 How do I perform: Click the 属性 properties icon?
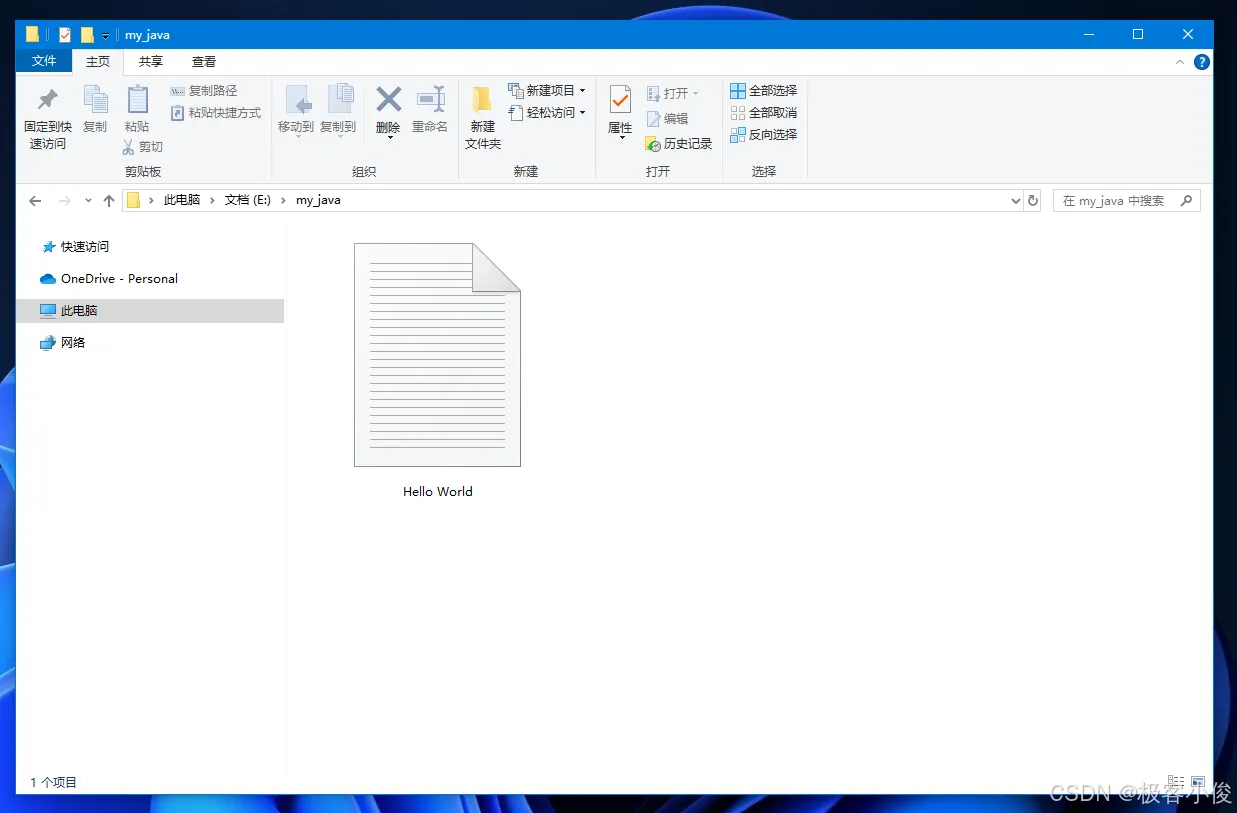click(x=620, y=100)
